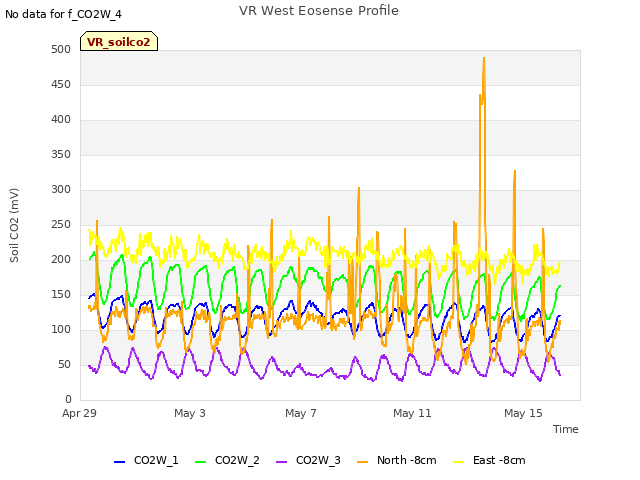Click the 100 y-axis tick label

click(61, 329)
